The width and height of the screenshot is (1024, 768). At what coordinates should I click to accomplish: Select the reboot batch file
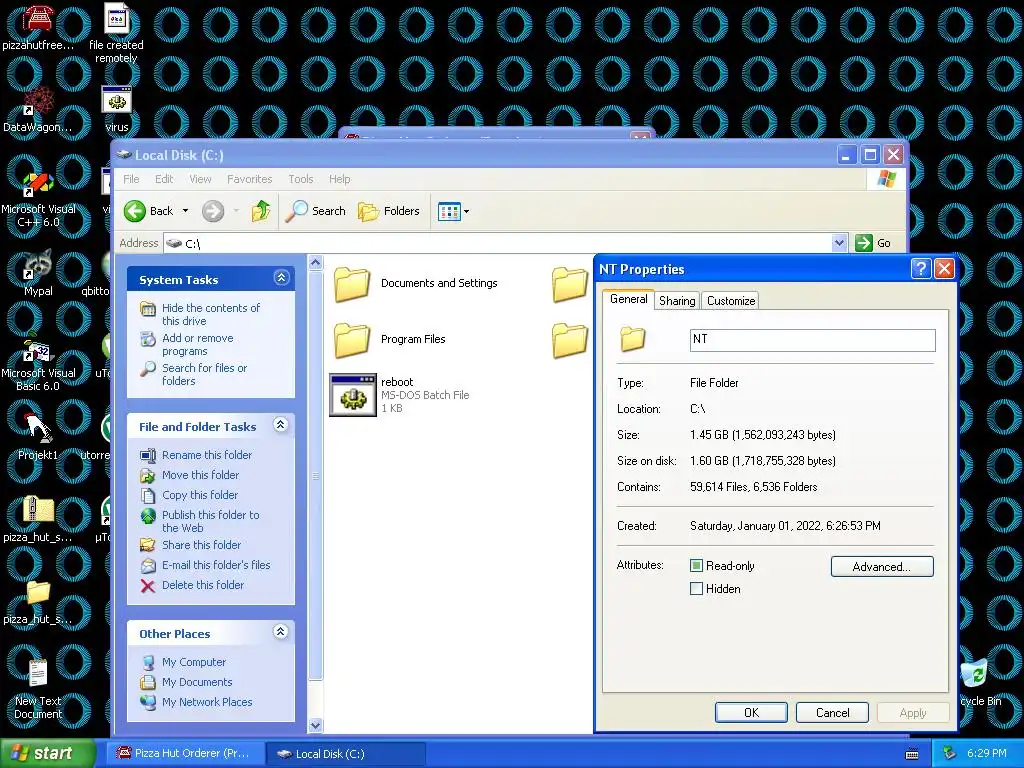coord(399,394)
